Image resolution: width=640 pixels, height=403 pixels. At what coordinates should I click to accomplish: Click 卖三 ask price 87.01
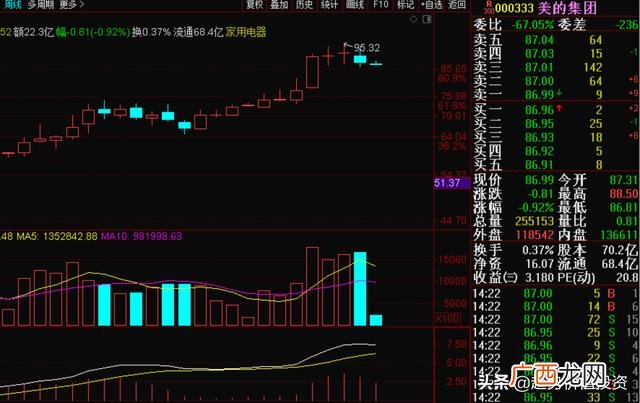click(x=539, y=67)
